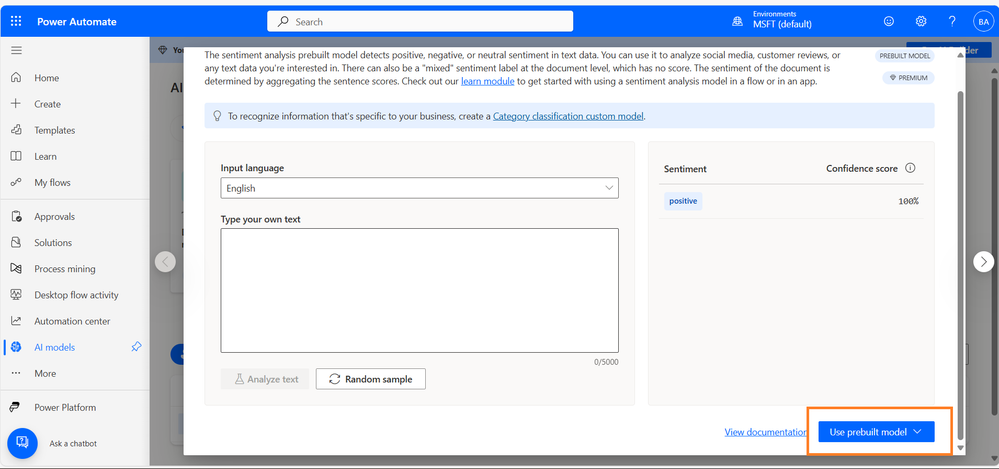999x469 pixels.
Task: Open the Solutions icon
Action: coord(17,243)
